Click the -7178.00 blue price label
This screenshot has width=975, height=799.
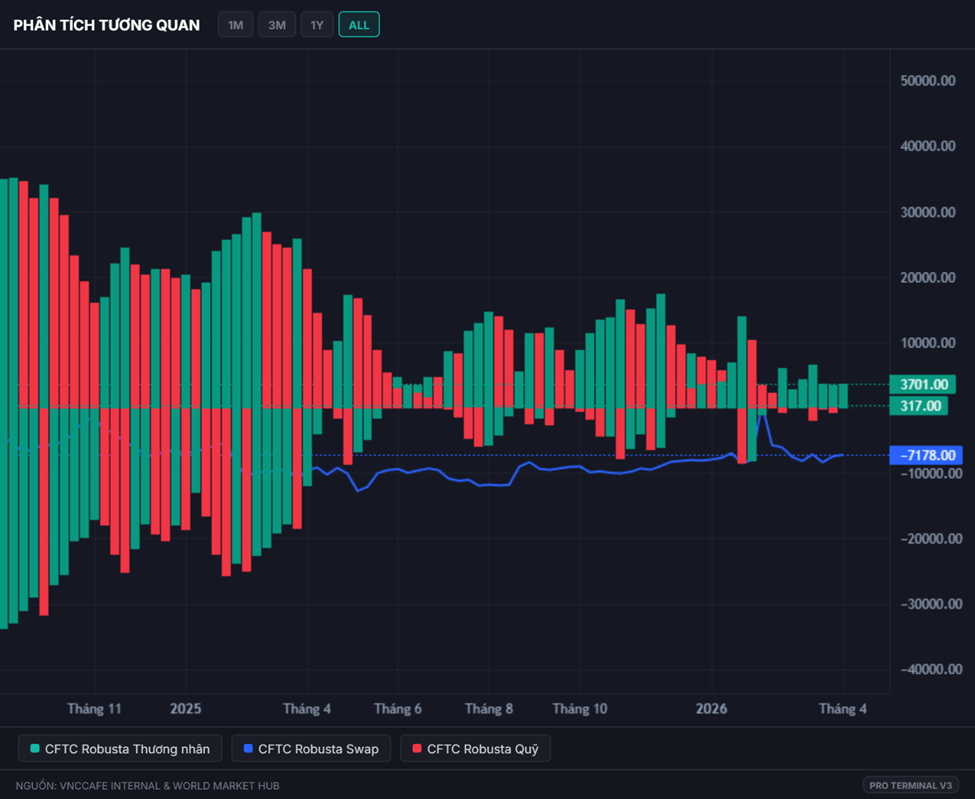(x=924, y=455)
